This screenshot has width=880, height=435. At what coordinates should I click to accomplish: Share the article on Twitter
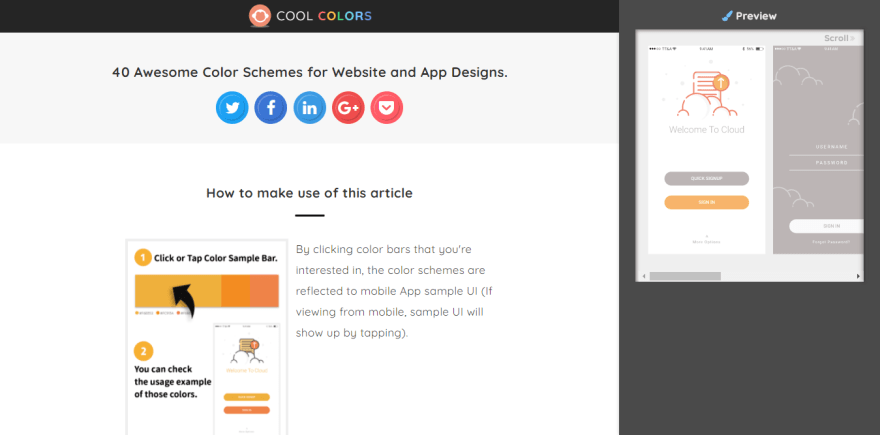click(x=232, y=108)
